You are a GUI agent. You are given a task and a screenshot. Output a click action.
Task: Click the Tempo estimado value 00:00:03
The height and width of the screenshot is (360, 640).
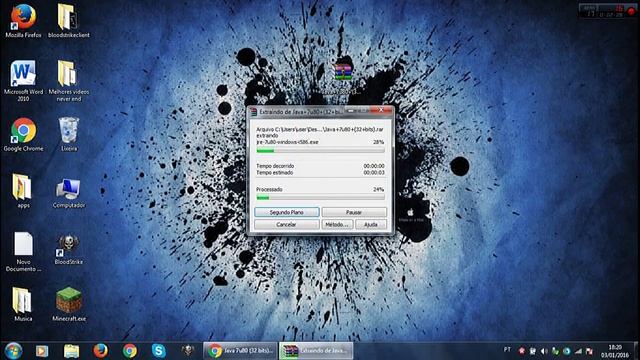click(x=374, y=173)
